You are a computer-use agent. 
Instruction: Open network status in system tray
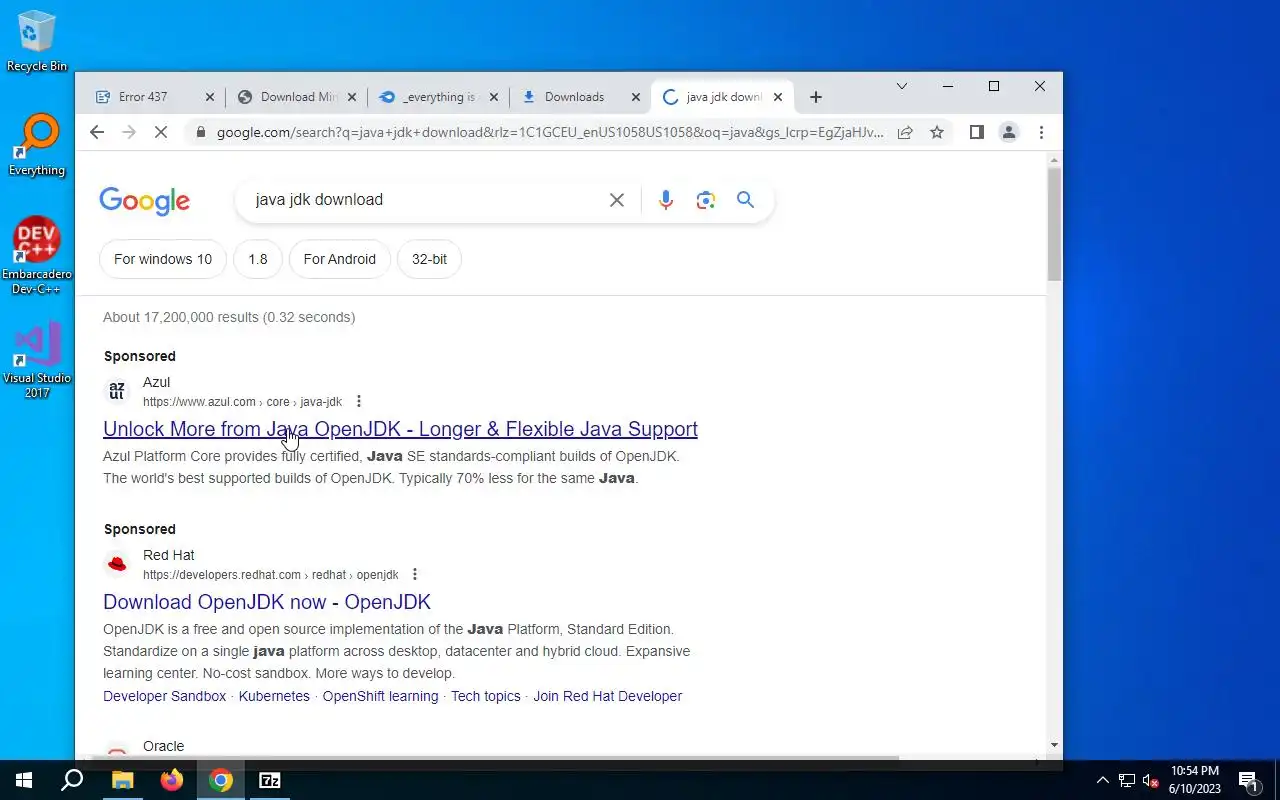1127,781
